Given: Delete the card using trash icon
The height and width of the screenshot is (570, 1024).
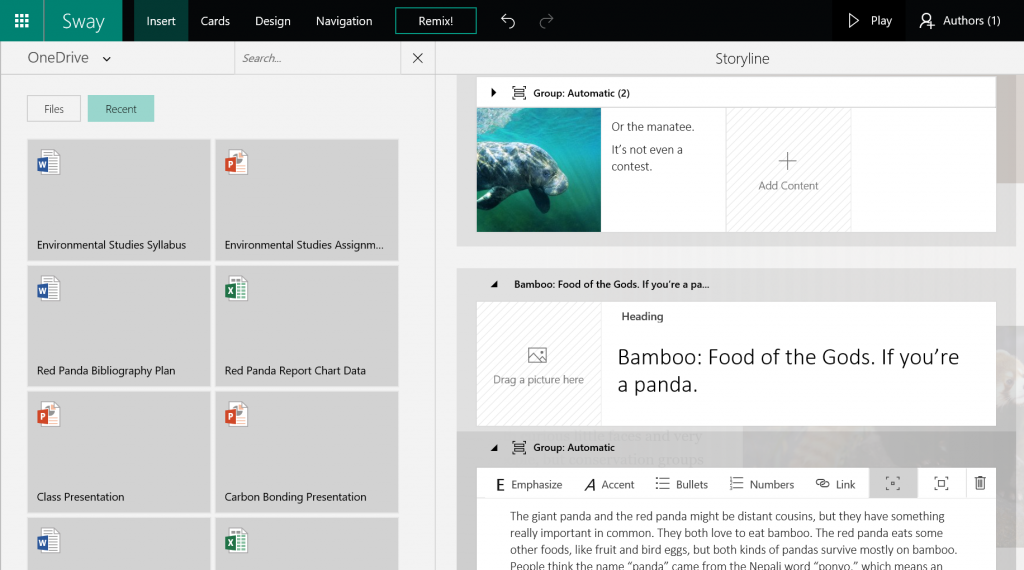Looking at the screenshot, I should pos(980,484).
